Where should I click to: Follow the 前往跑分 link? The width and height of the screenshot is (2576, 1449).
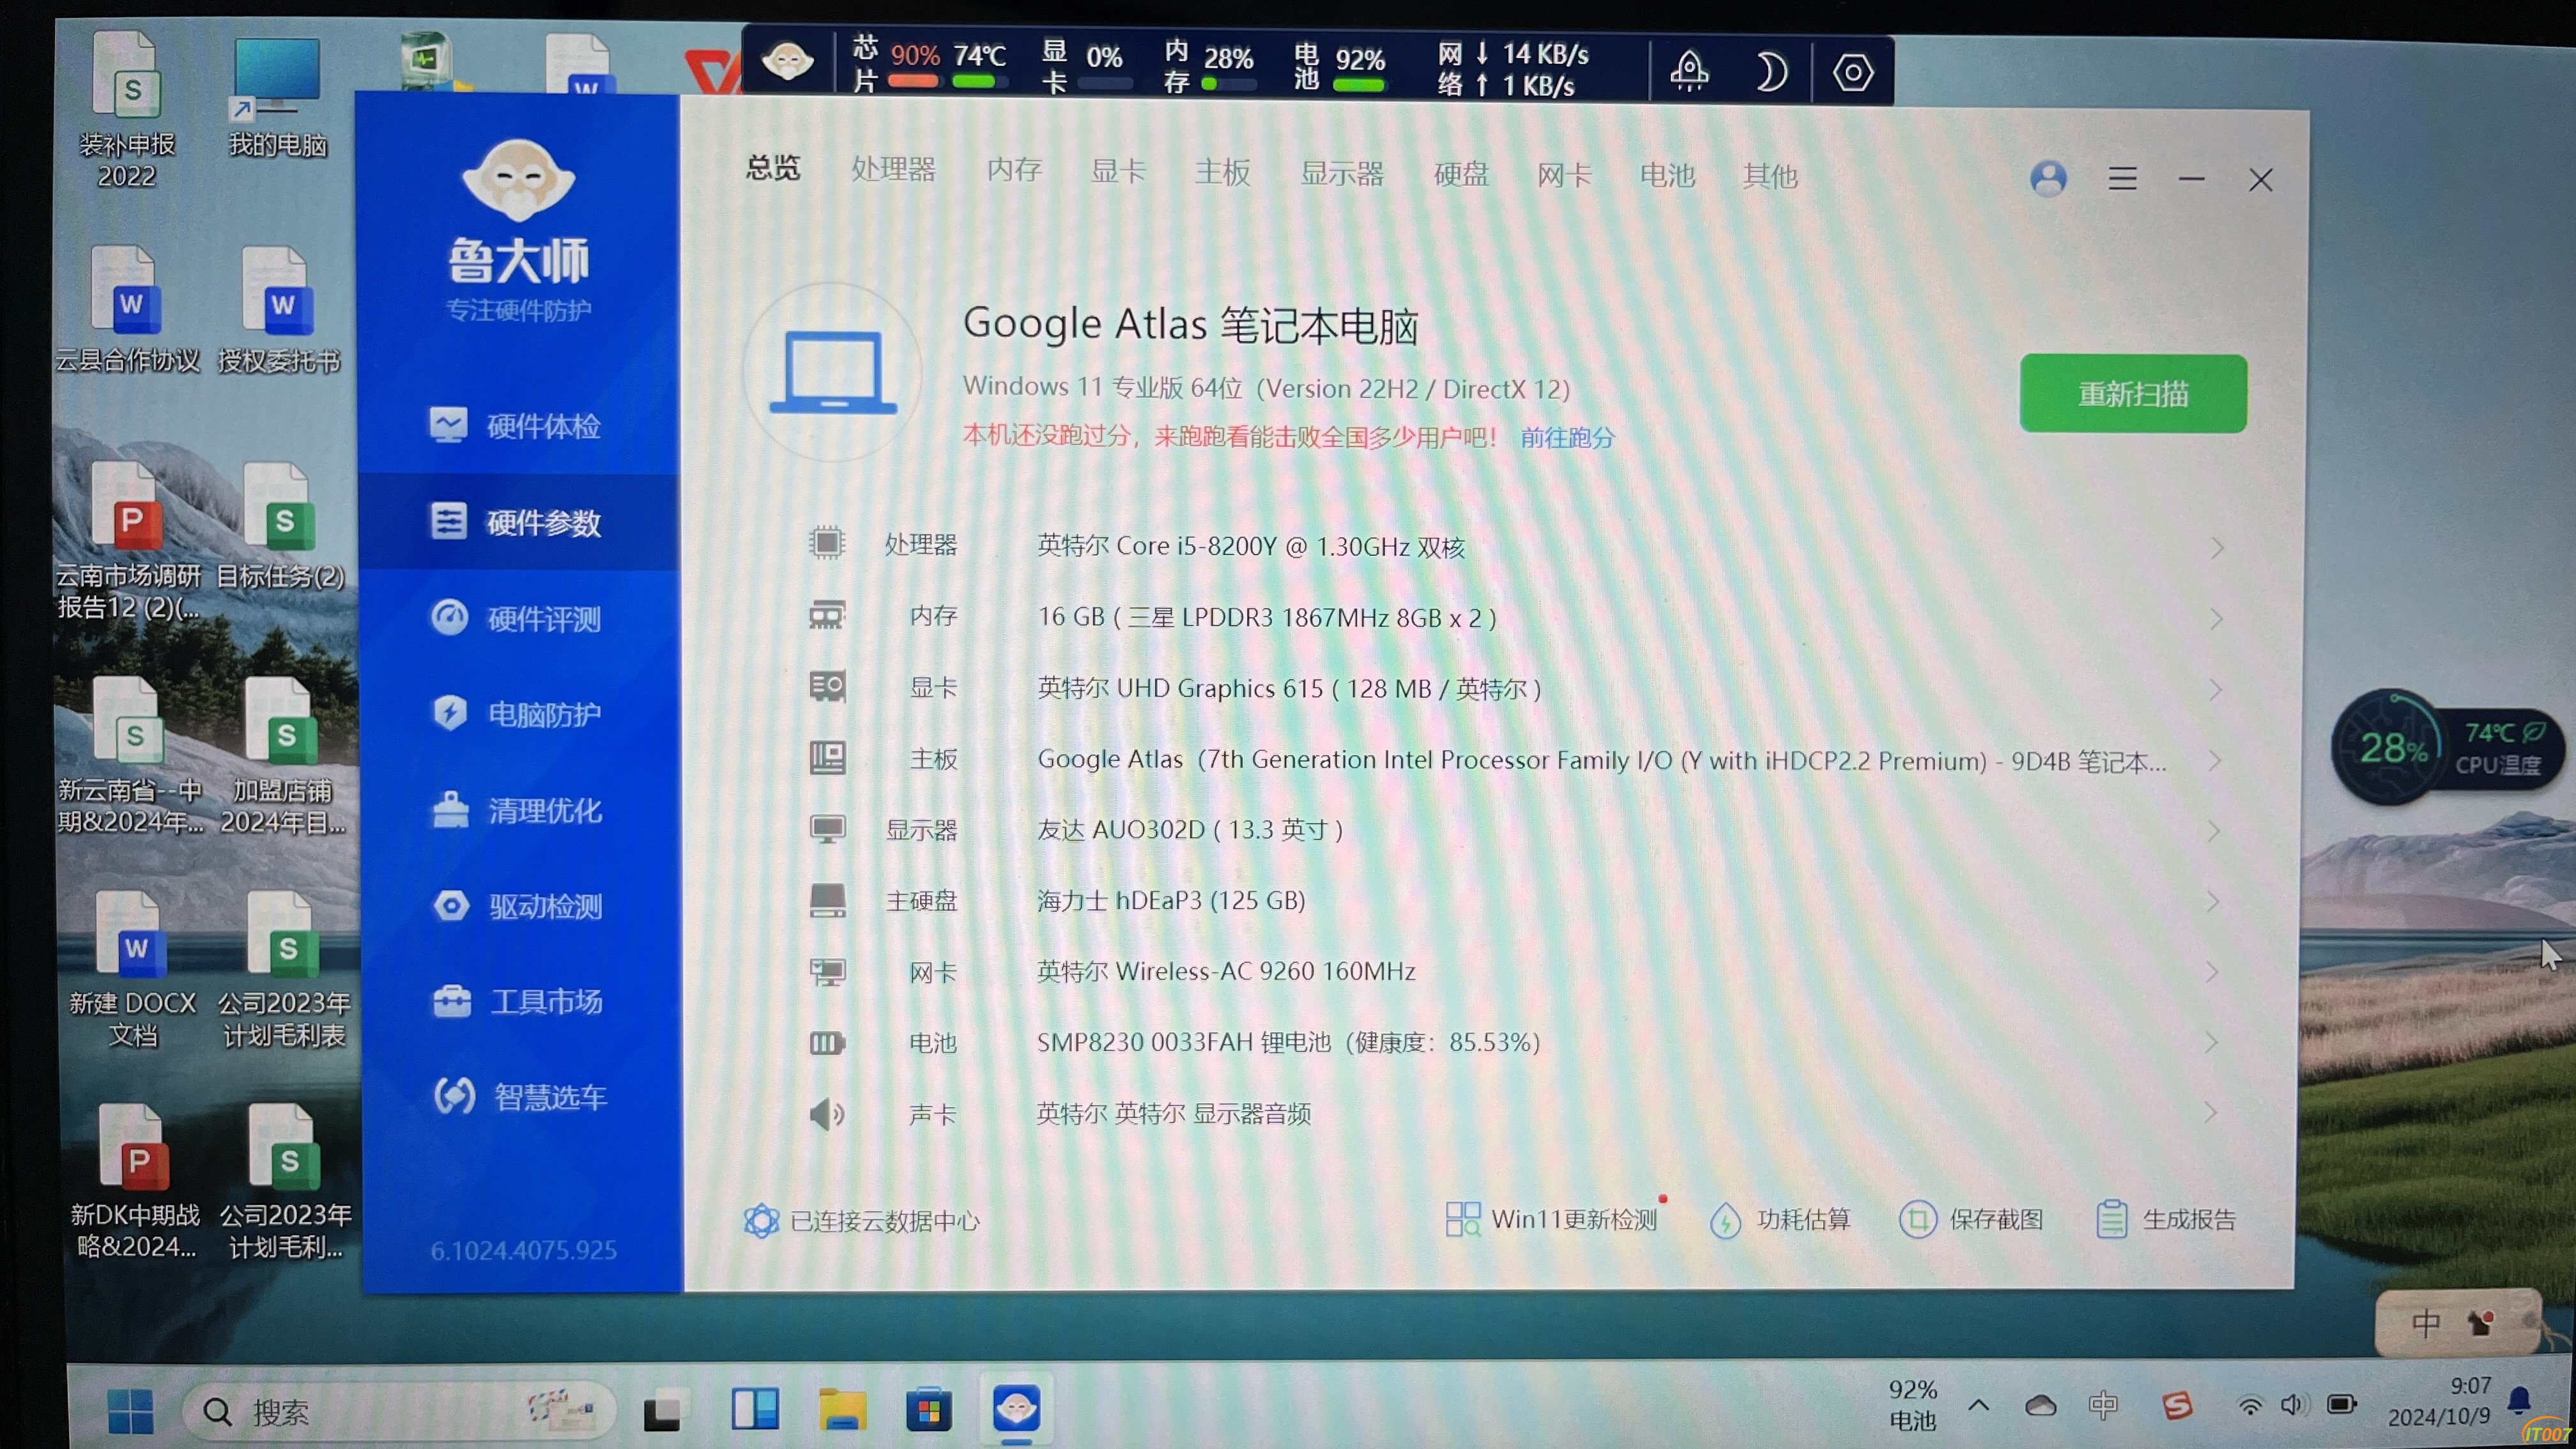tap(1567, 438)
